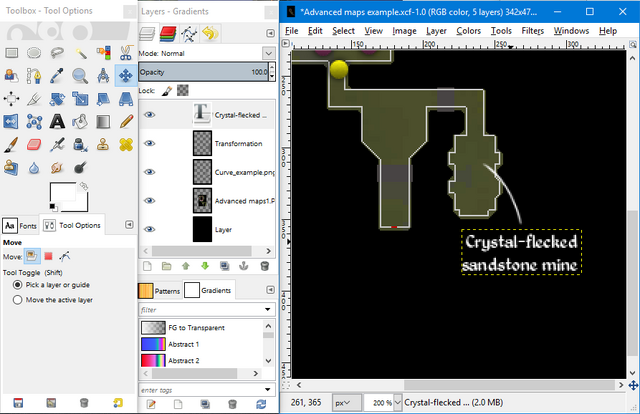Select the Free Select lasso tool
The image size is (640, 414).
pyautogui.click(x=57, y=53)
